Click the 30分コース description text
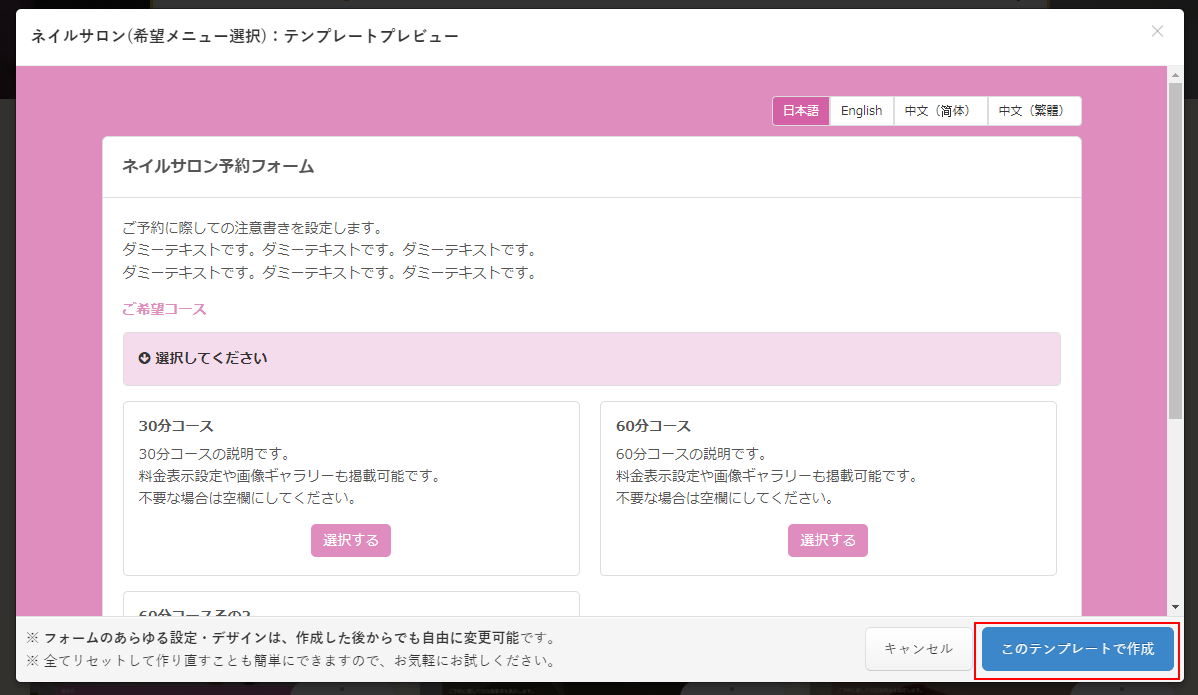The height and width of the screenshot is (695, 1198). click(289, 475)
